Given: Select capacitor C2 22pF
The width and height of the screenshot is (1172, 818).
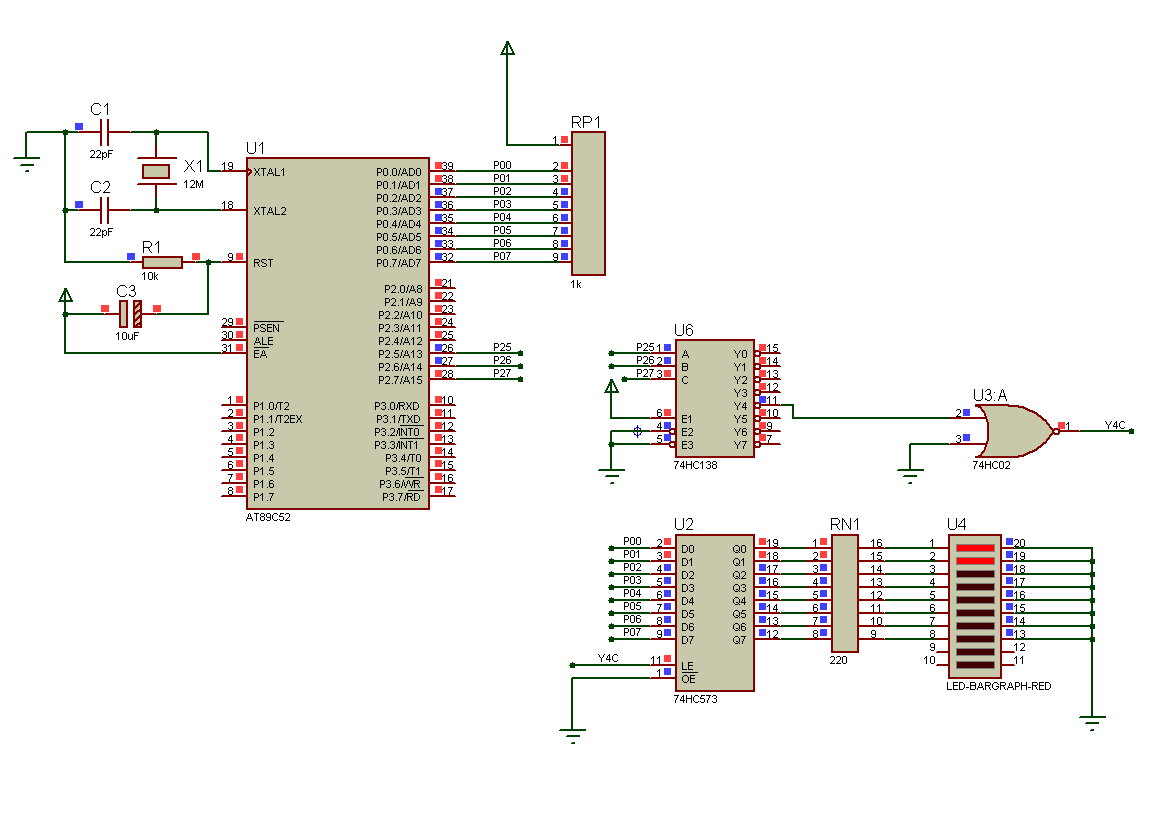Looking at the screenshot, I should (x=105, y=210).
